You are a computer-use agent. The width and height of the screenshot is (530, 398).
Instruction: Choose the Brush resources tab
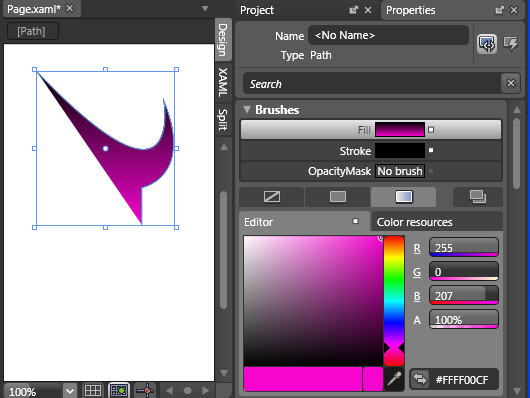click(478, 196)
